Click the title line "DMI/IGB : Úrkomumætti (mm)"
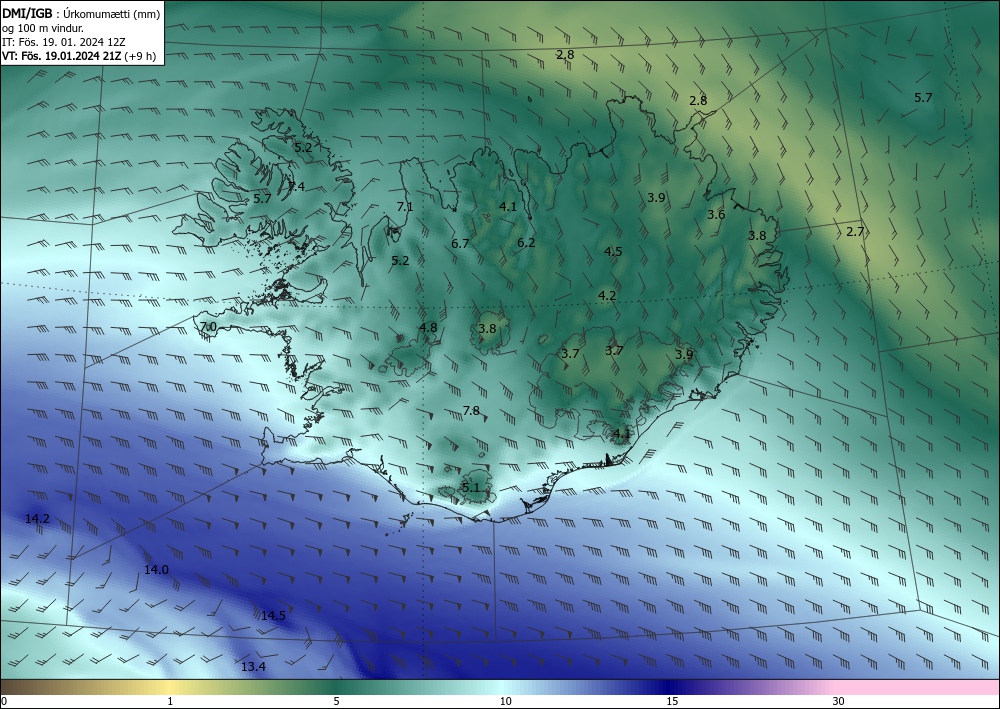The width and height of the screenshot is (1000, 709). tap(82, 14)
